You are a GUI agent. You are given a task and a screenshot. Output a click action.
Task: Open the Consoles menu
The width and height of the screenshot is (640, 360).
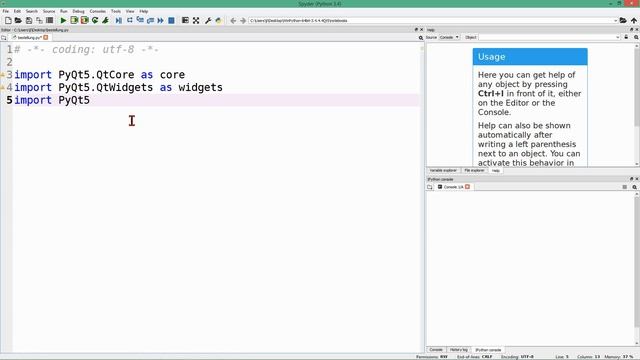pyautogui.click(x=98, y=11)
